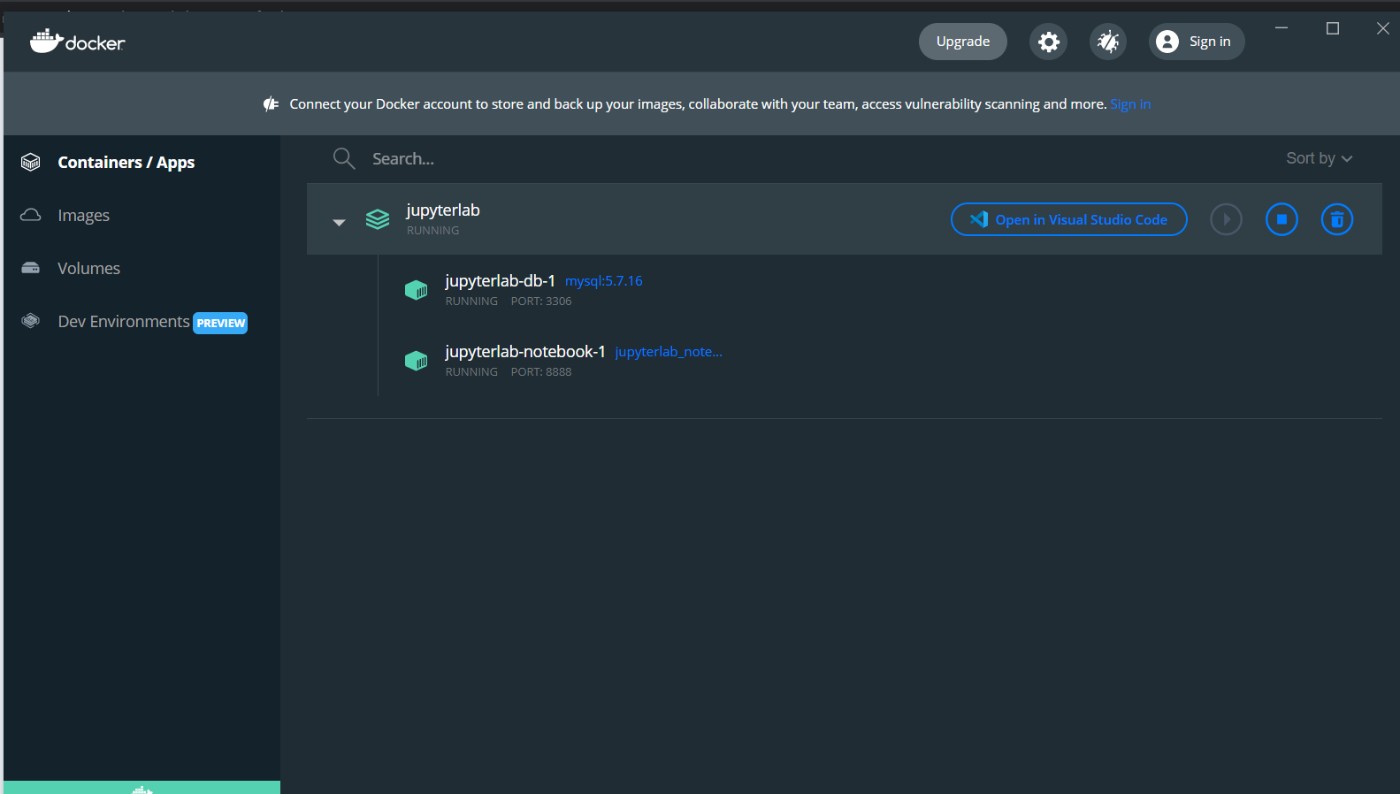Open the mysql:5.7.16 image link

coord(604,281)
